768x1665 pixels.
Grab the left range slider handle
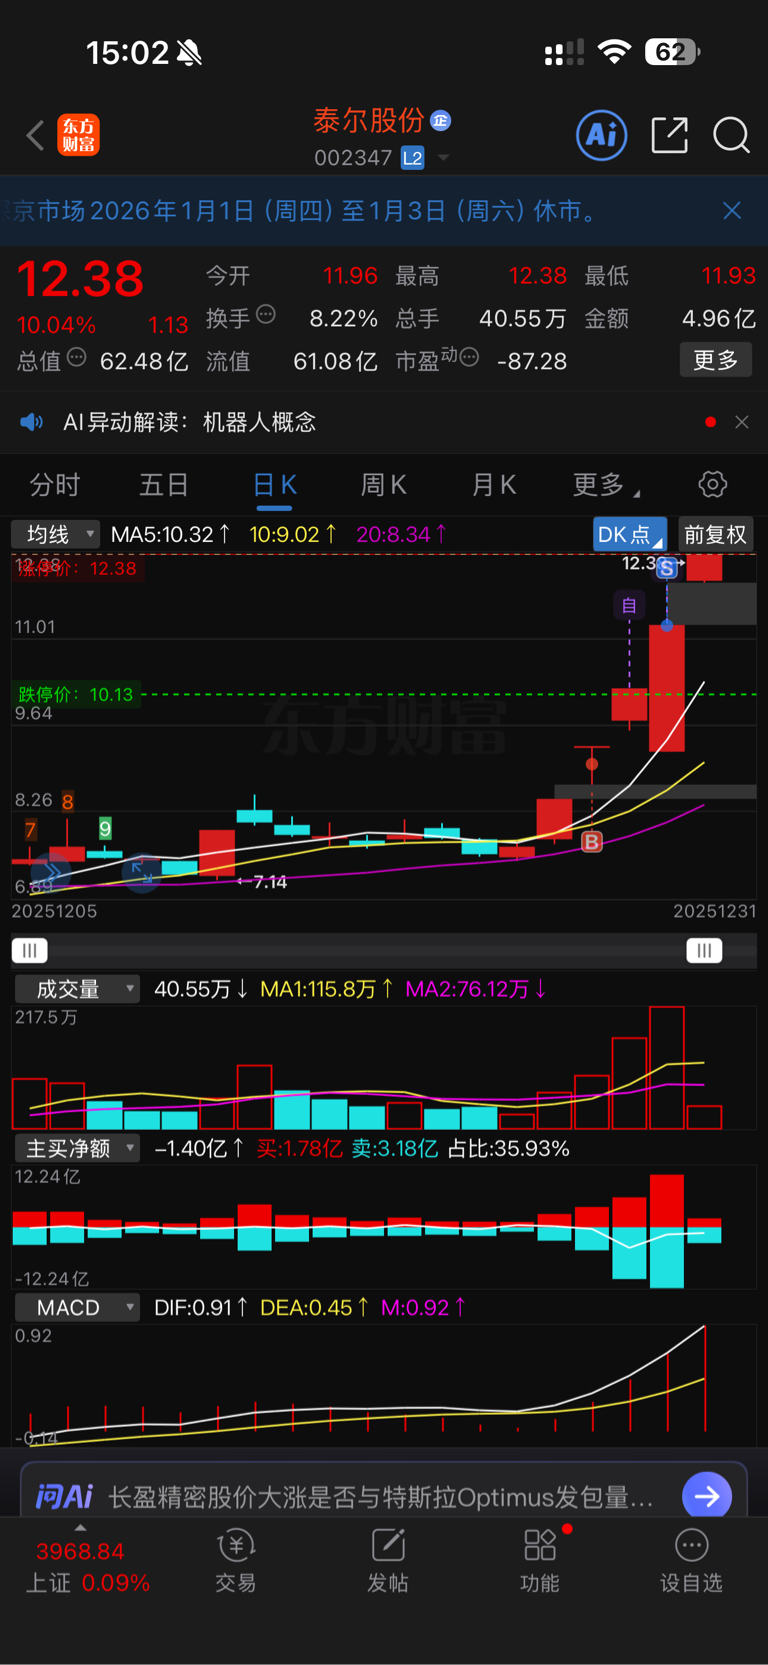[x=29, y=950]
